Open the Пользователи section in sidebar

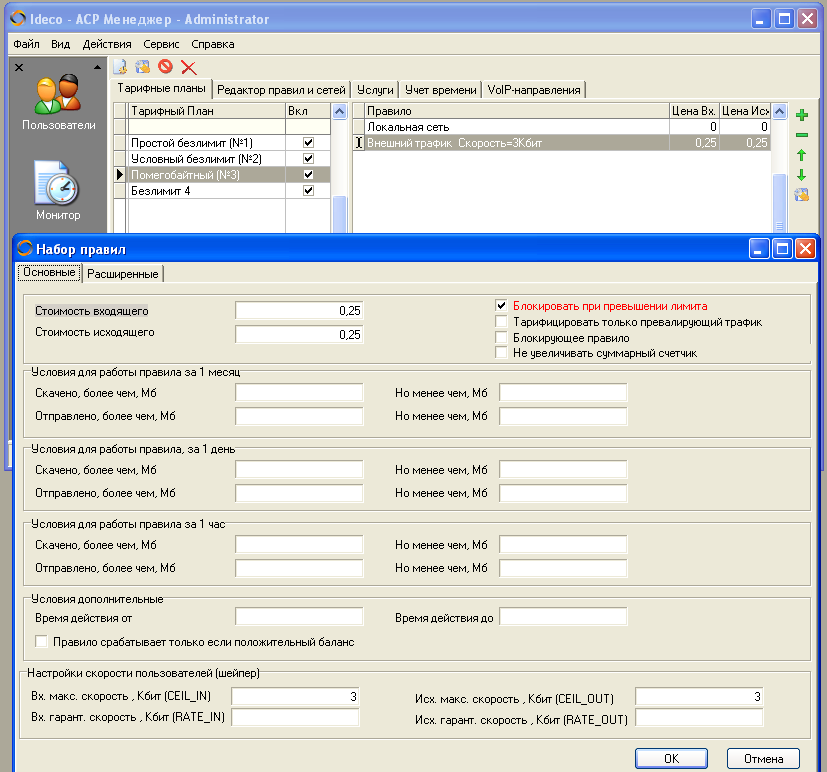point(58,103)
